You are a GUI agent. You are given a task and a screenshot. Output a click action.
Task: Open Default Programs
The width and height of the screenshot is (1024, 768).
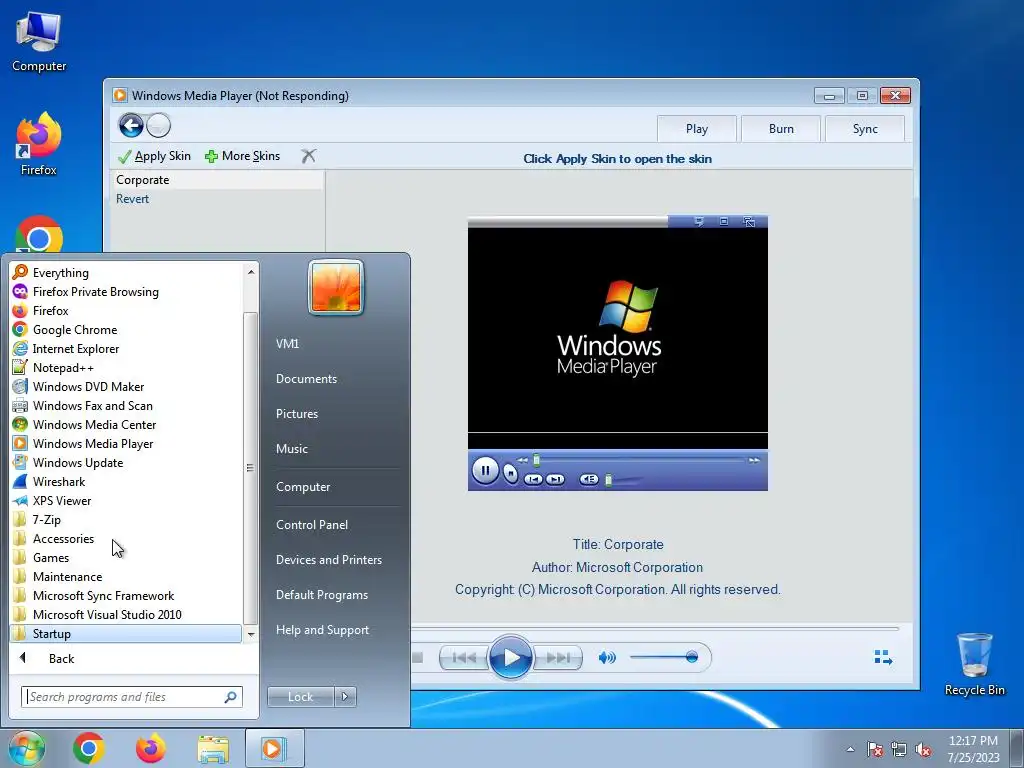(321, 595)
